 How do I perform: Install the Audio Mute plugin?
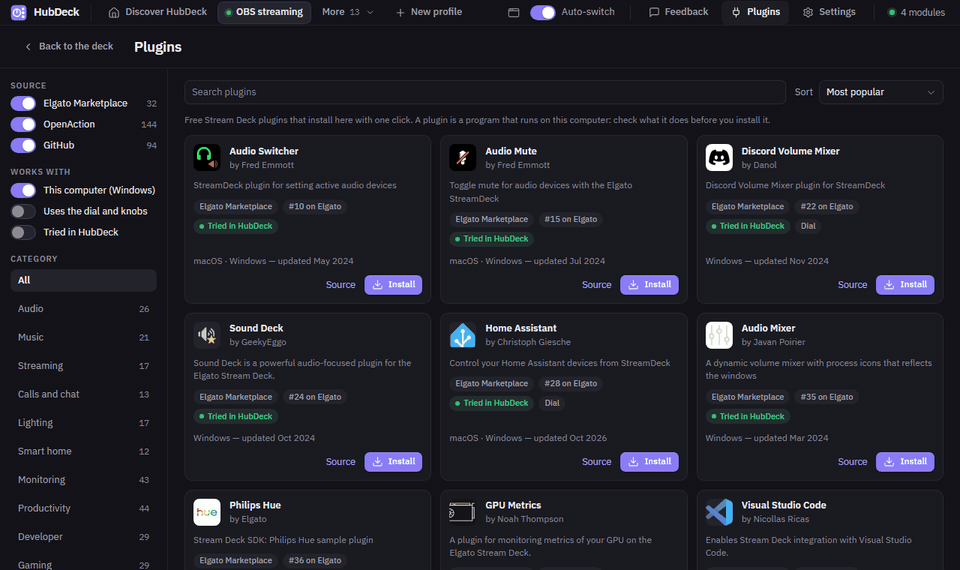tap(649, 285)
